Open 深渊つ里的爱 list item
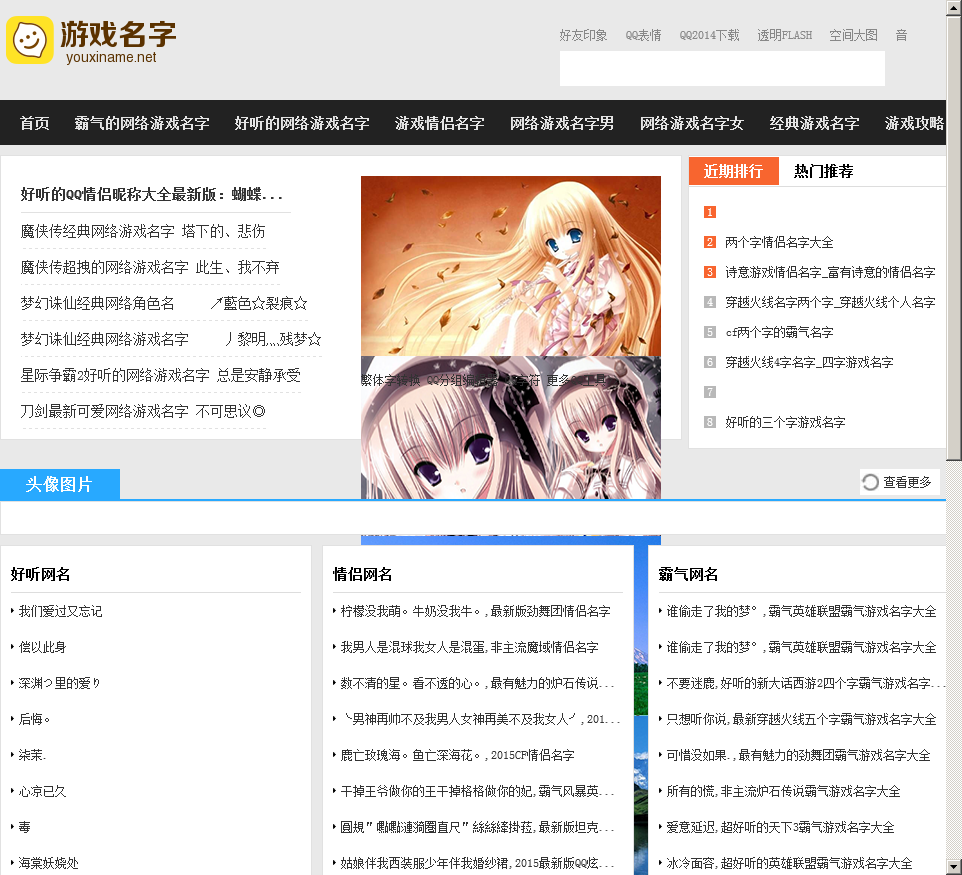 tap(60, 683)
